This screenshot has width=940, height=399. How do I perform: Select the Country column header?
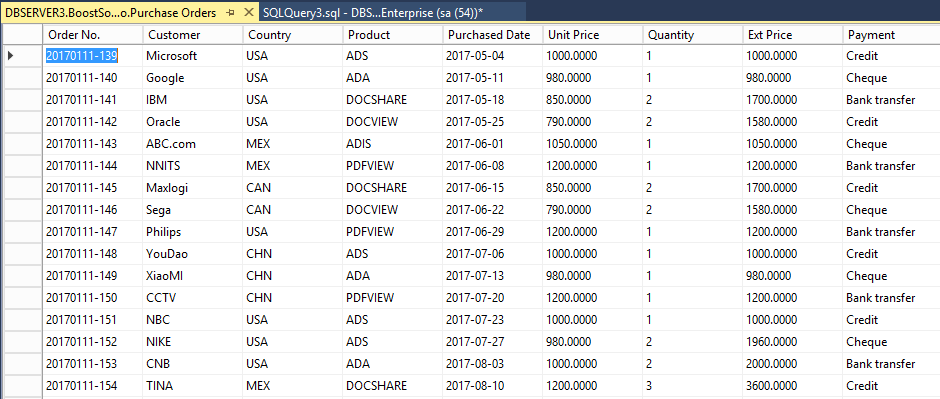coord(293,35)
